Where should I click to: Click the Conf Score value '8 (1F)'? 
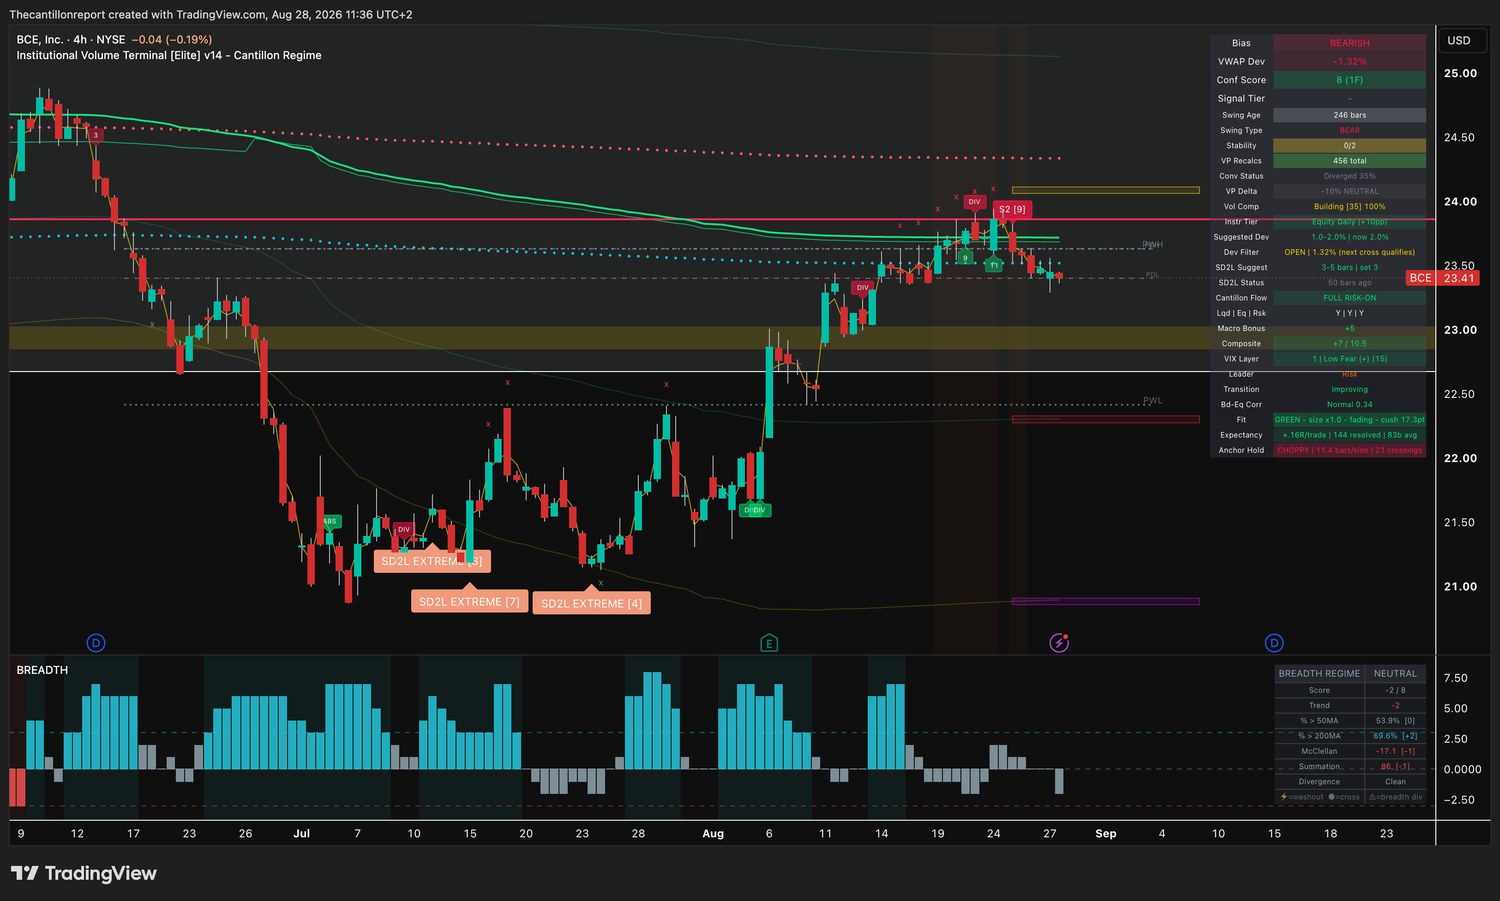coord(1350,80)
